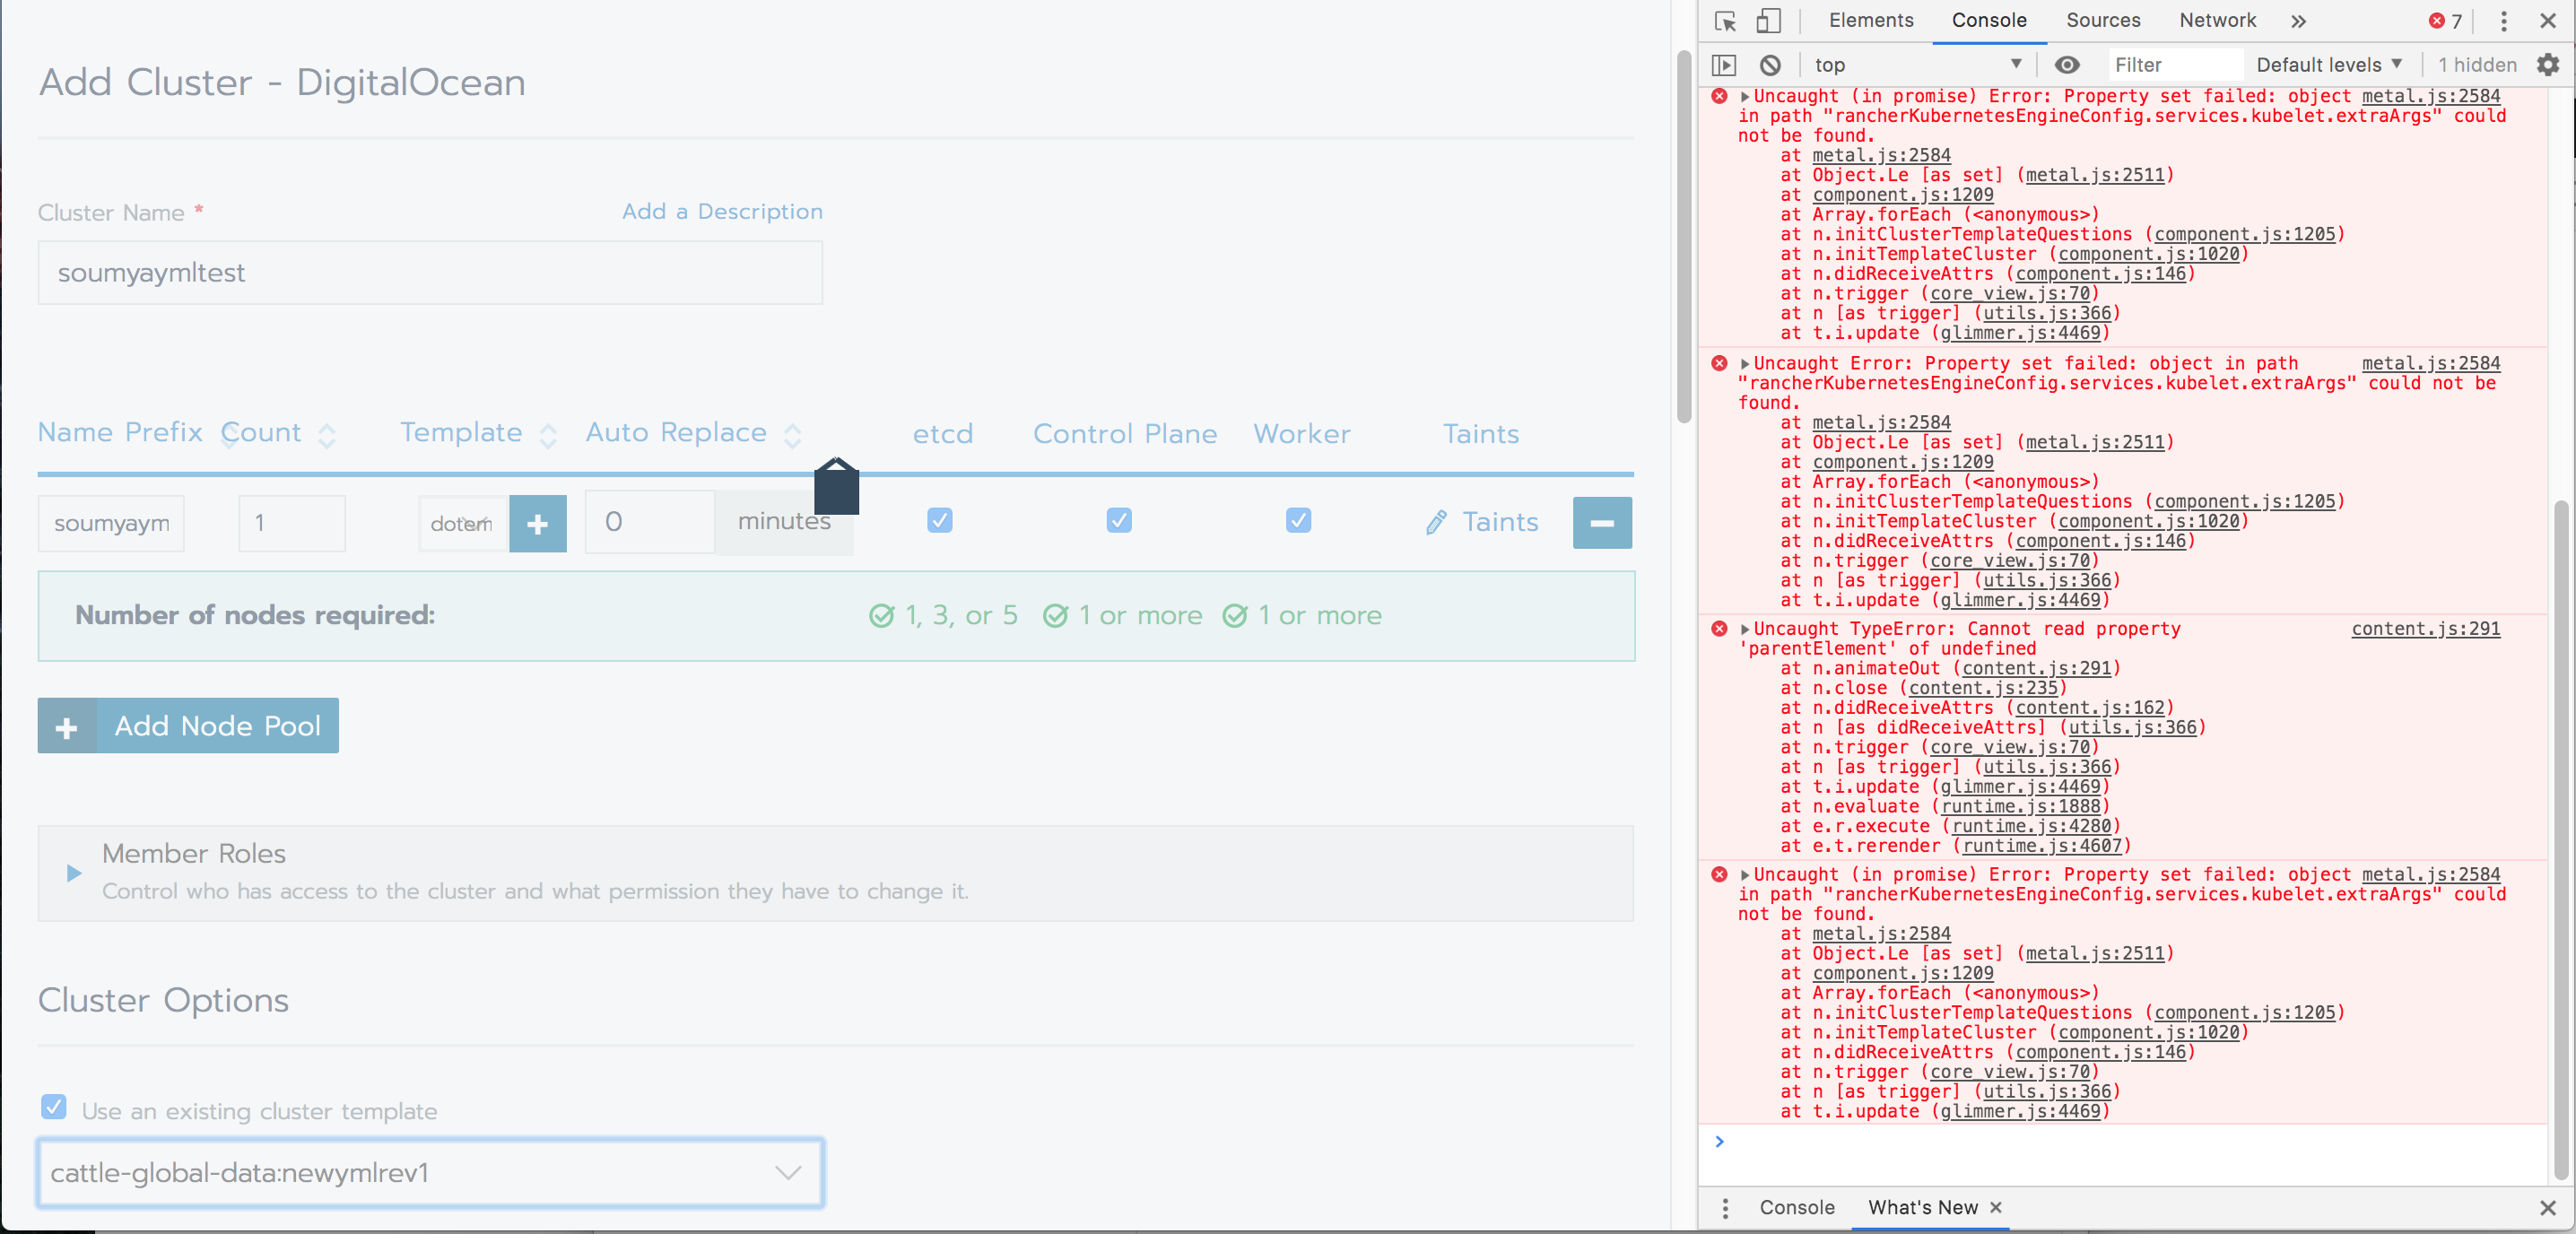This screenshot has width=2576, height=1234.
Task: Click the Cluster Name input field
Action: coord(430,273)
